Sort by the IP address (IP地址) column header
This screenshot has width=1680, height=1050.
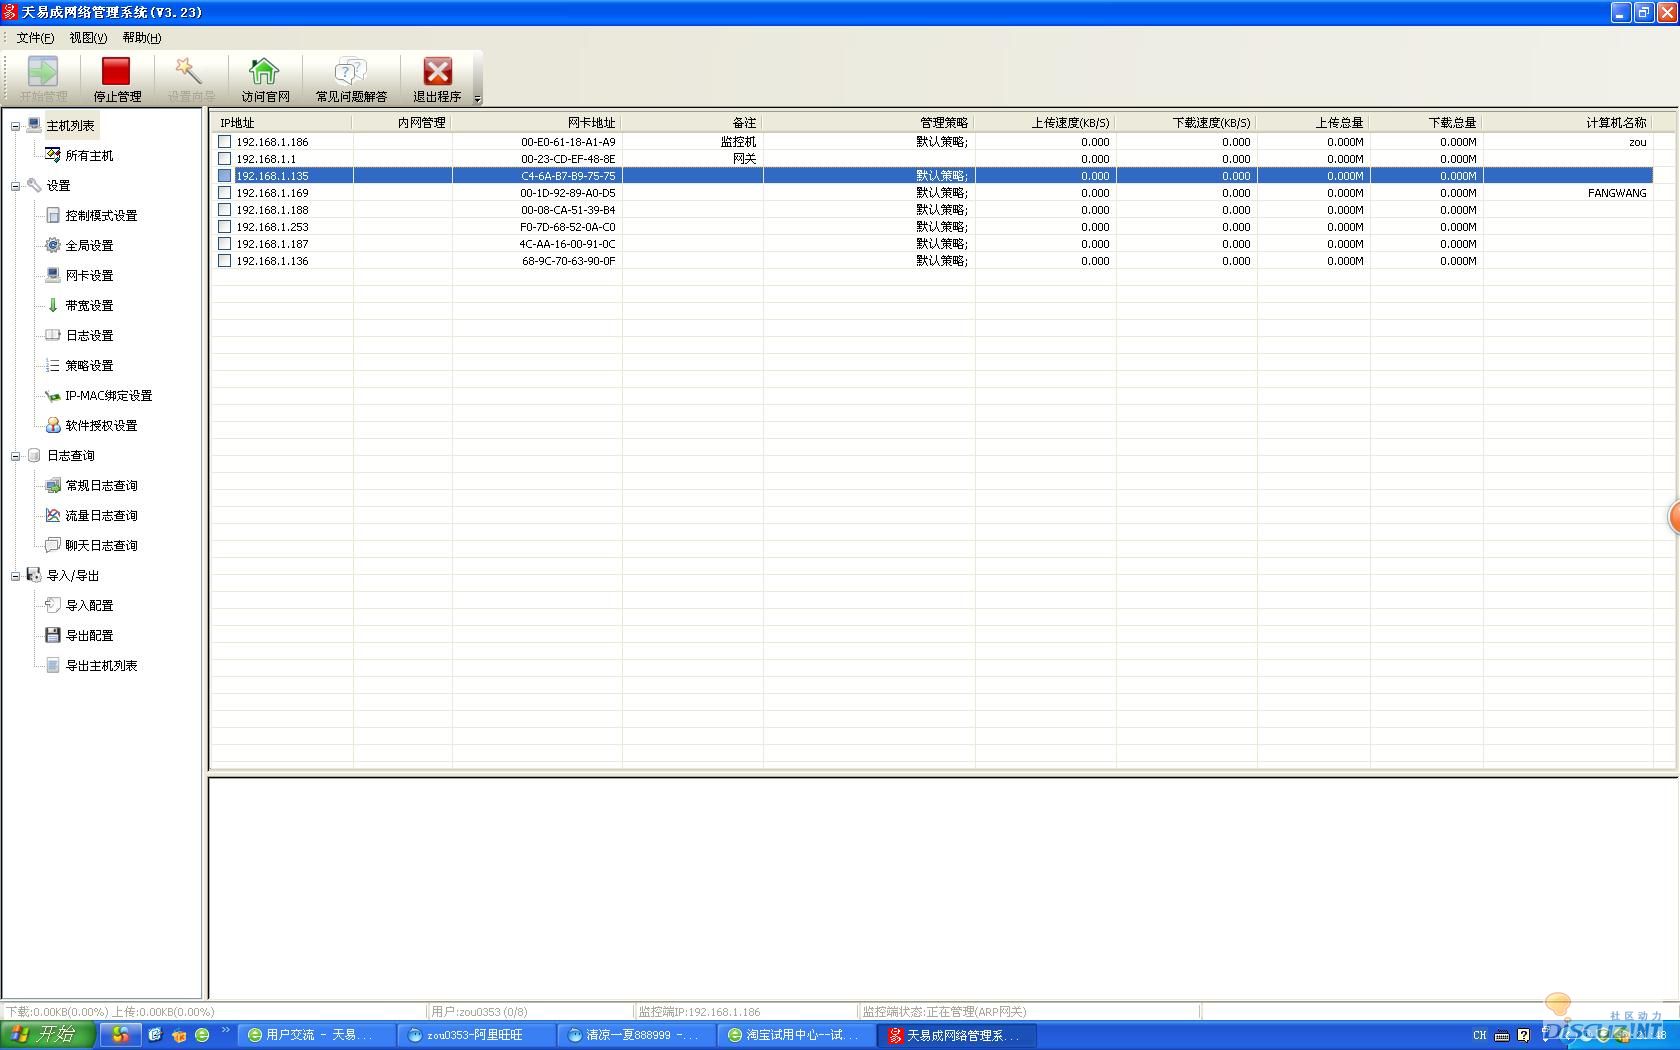coord(280,123)
